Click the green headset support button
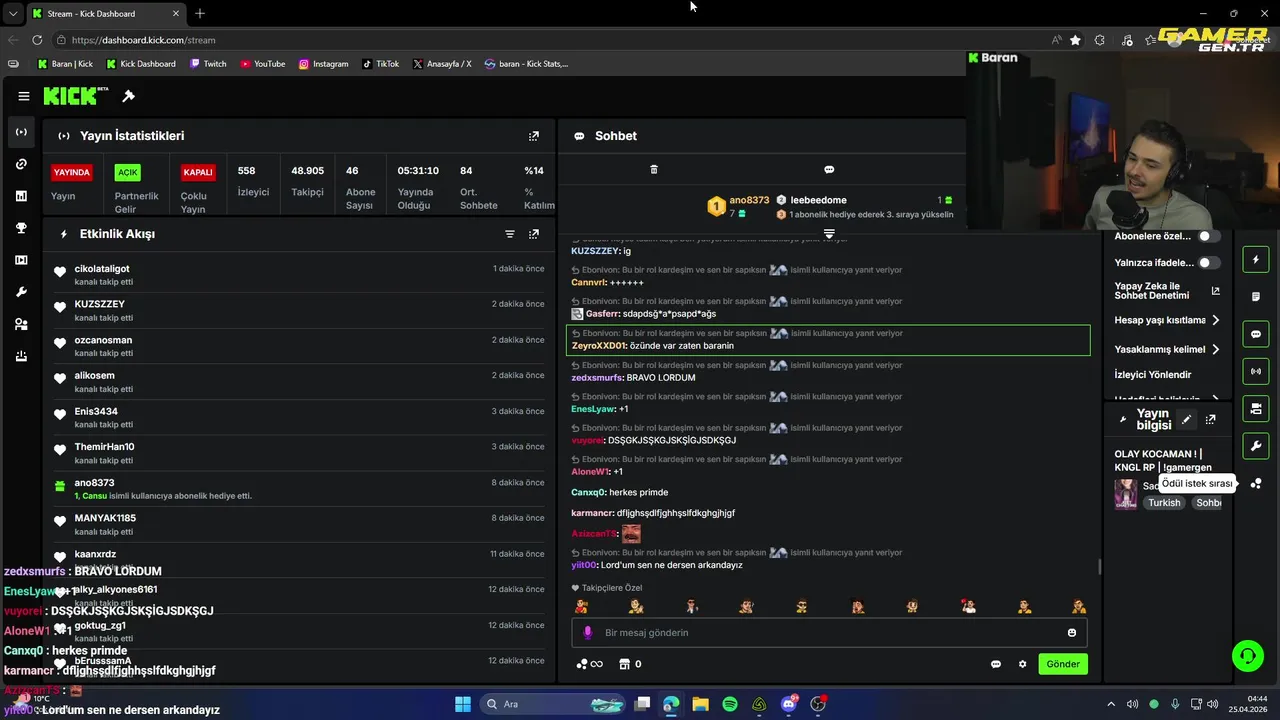The width and height of the screenshot is (1280, 720). pos(1248,656)
